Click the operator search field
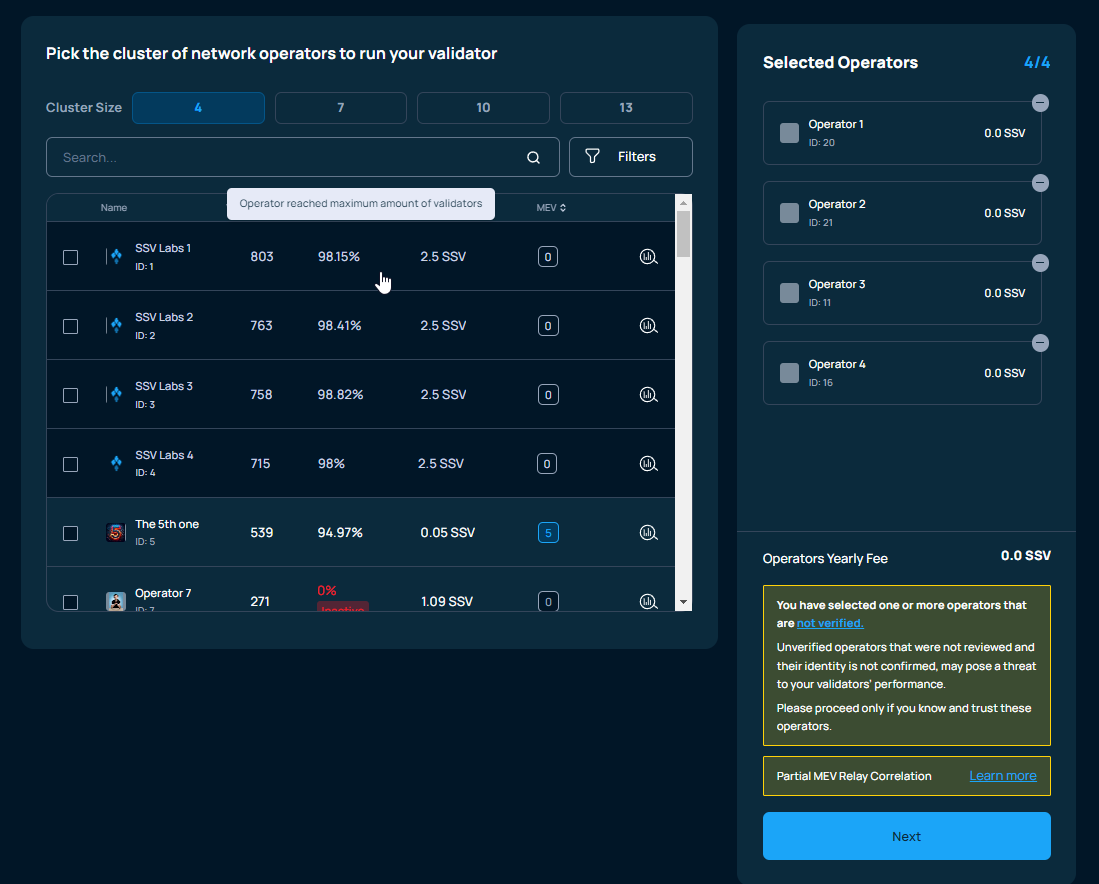Image resolution: width=1099 pixels, height=884 pixels. coord(303,157)
